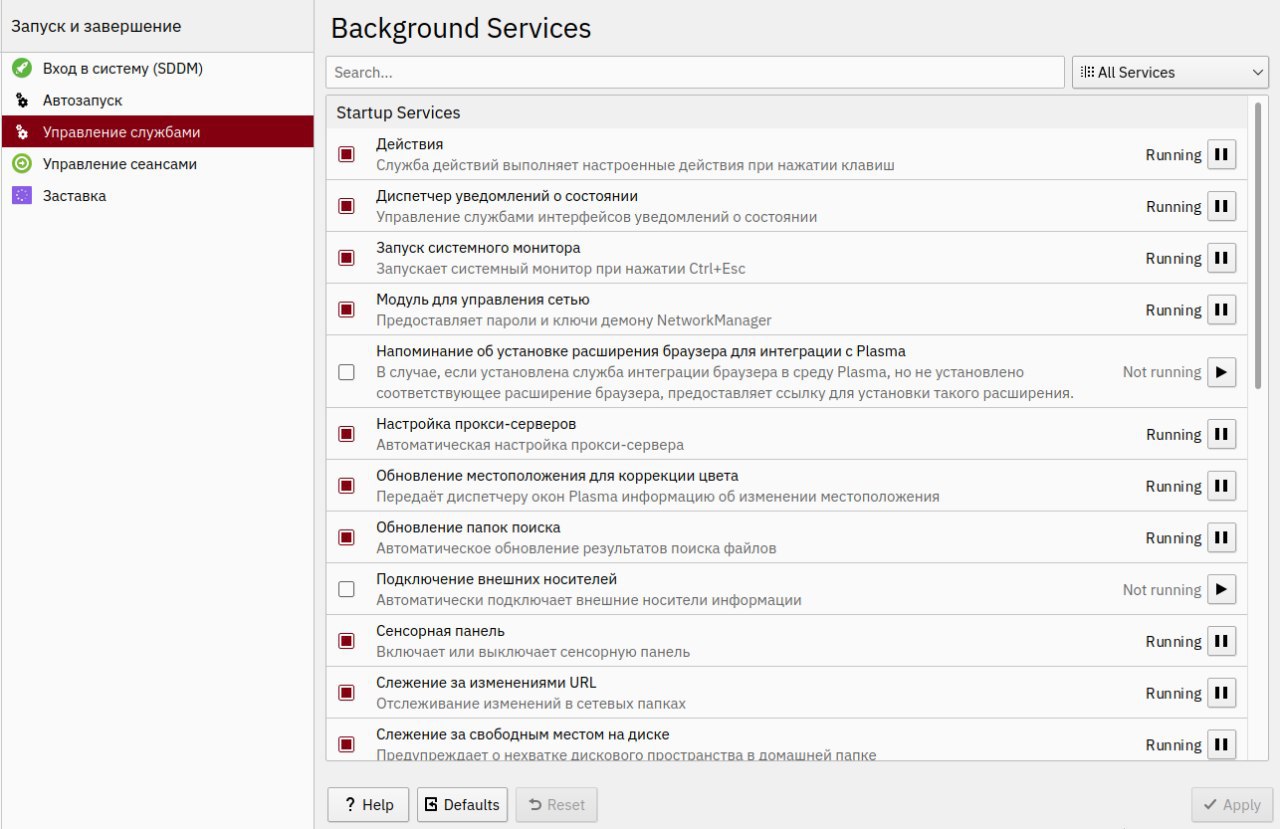This screenshot has height=829, width=1280.
Task: Click the Reset button
Action: pos(556,805)
